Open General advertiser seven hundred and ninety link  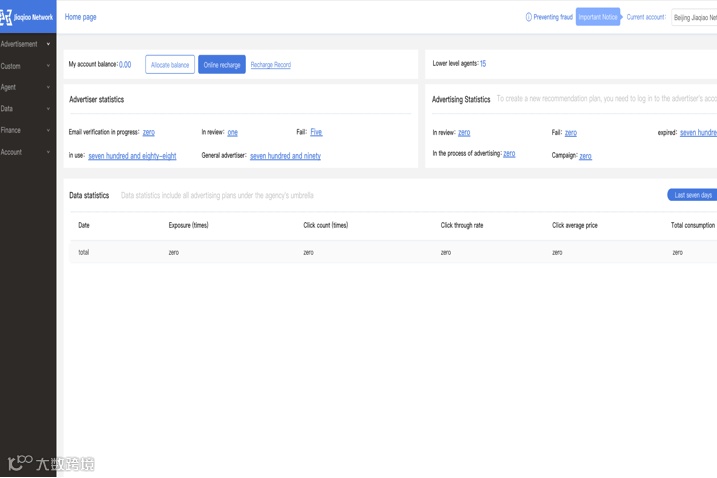[285, 156]
